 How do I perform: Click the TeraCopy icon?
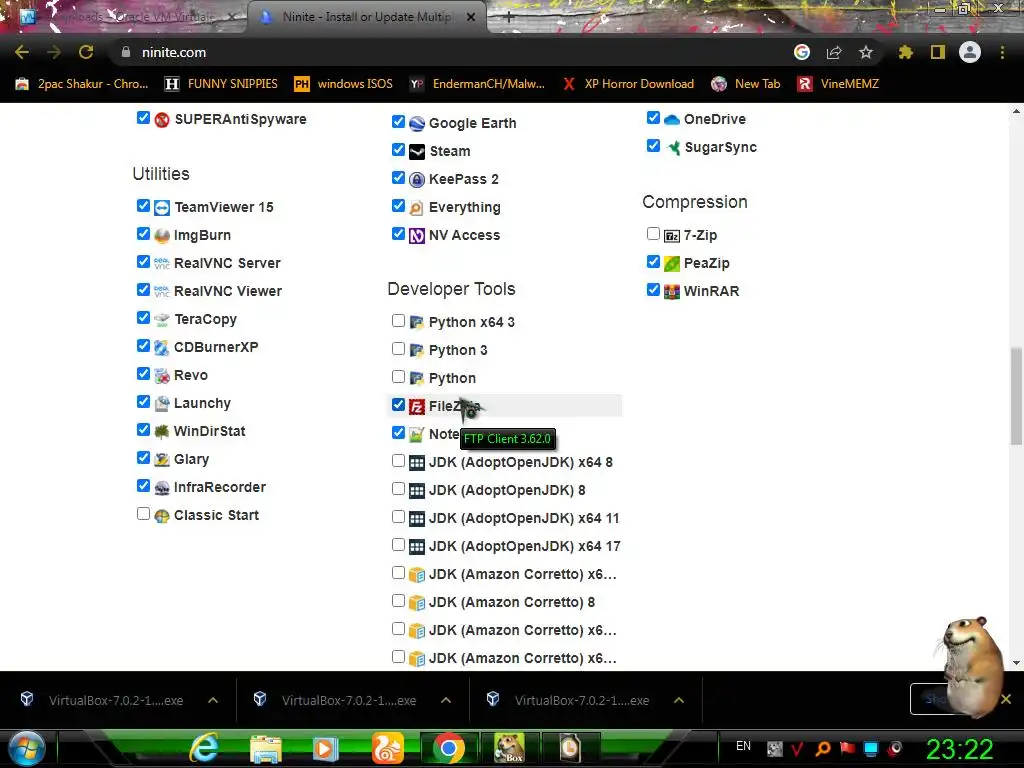point(162,320)
